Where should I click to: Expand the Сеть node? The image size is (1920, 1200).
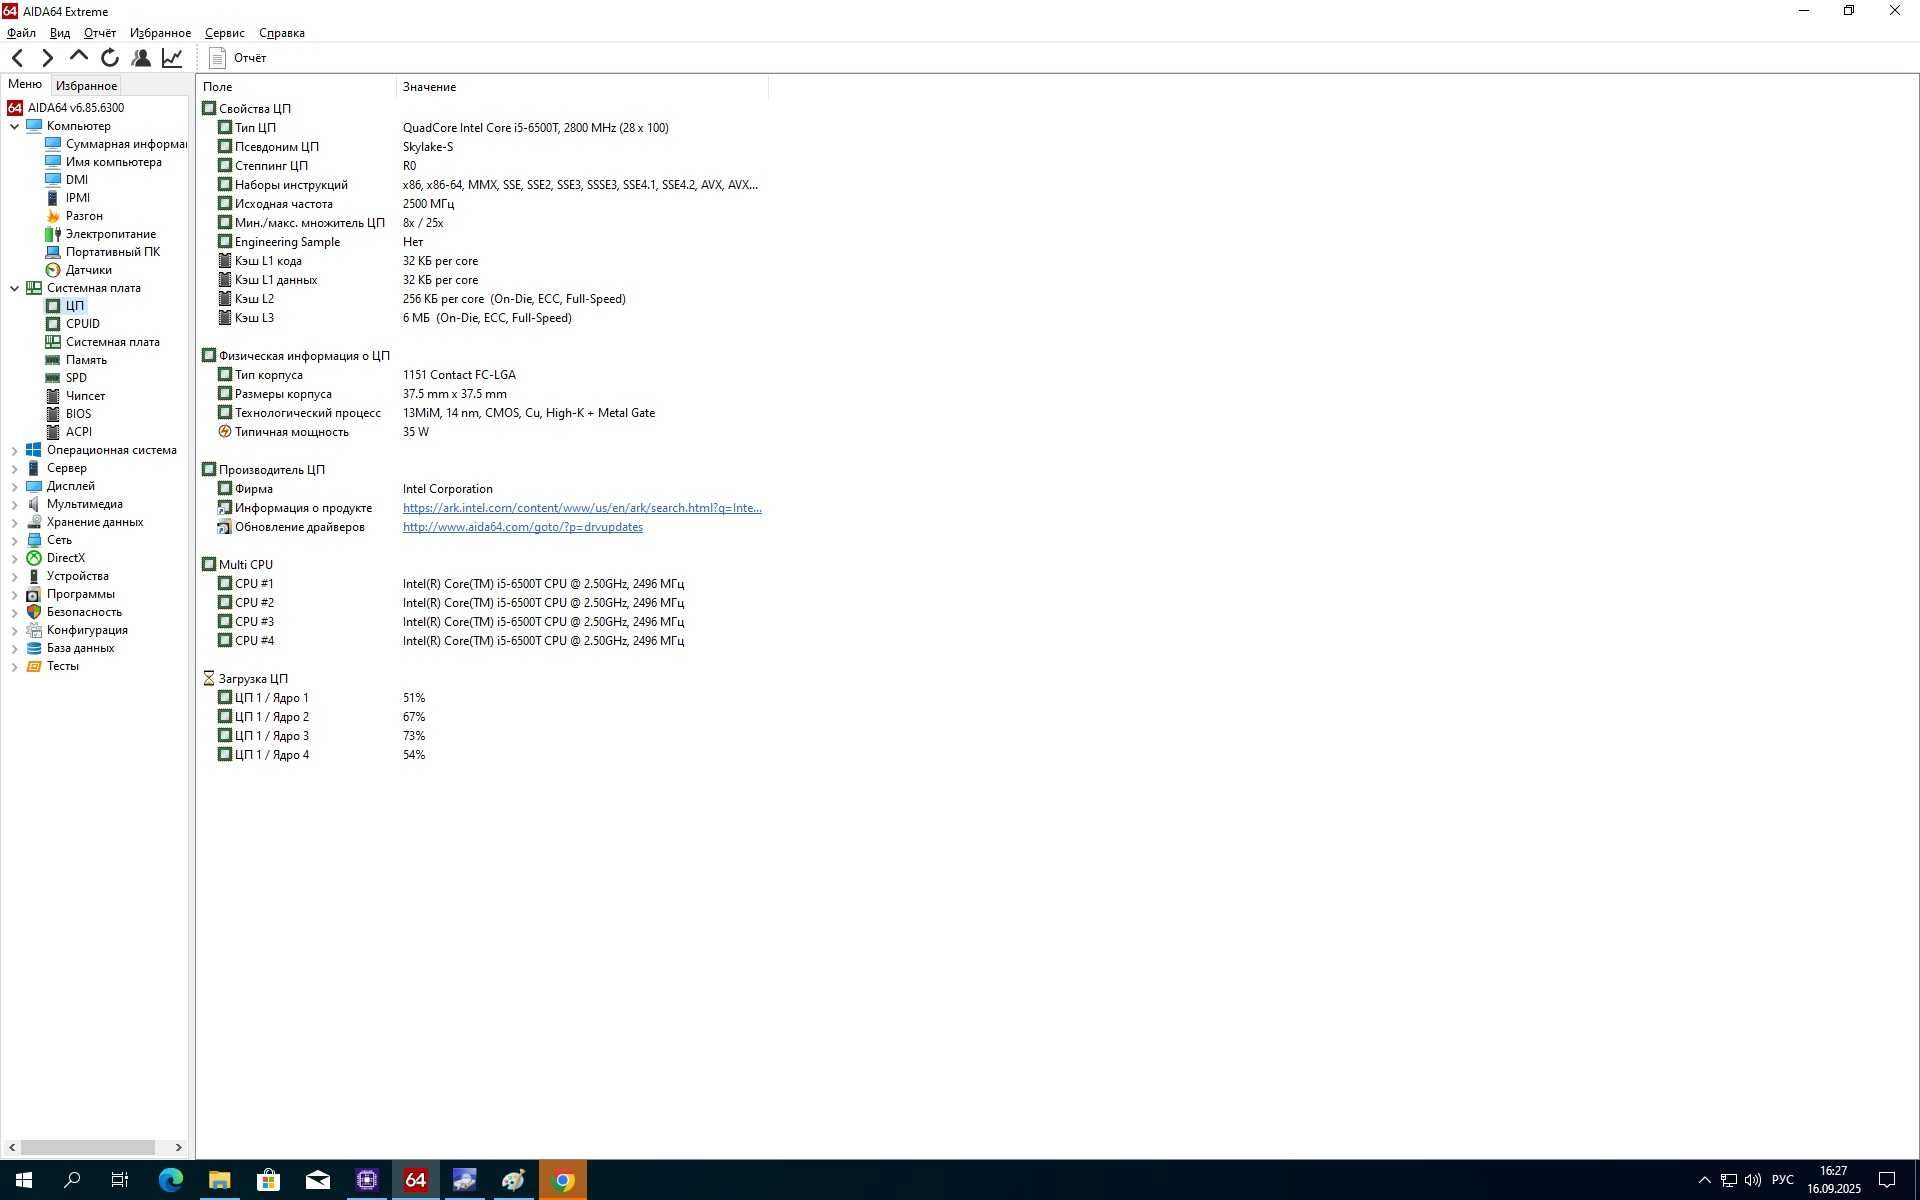[15, 540]
